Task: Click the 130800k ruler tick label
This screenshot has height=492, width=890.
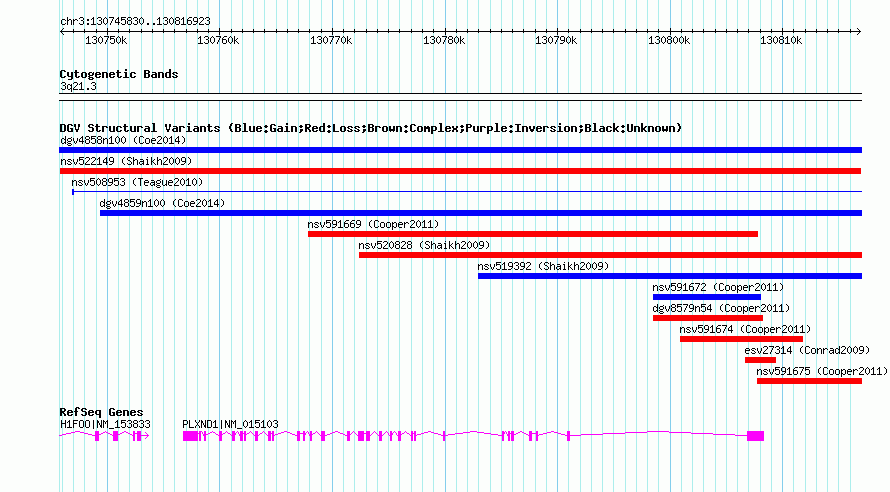Action: pyautogui.click(x=669, y=40)
